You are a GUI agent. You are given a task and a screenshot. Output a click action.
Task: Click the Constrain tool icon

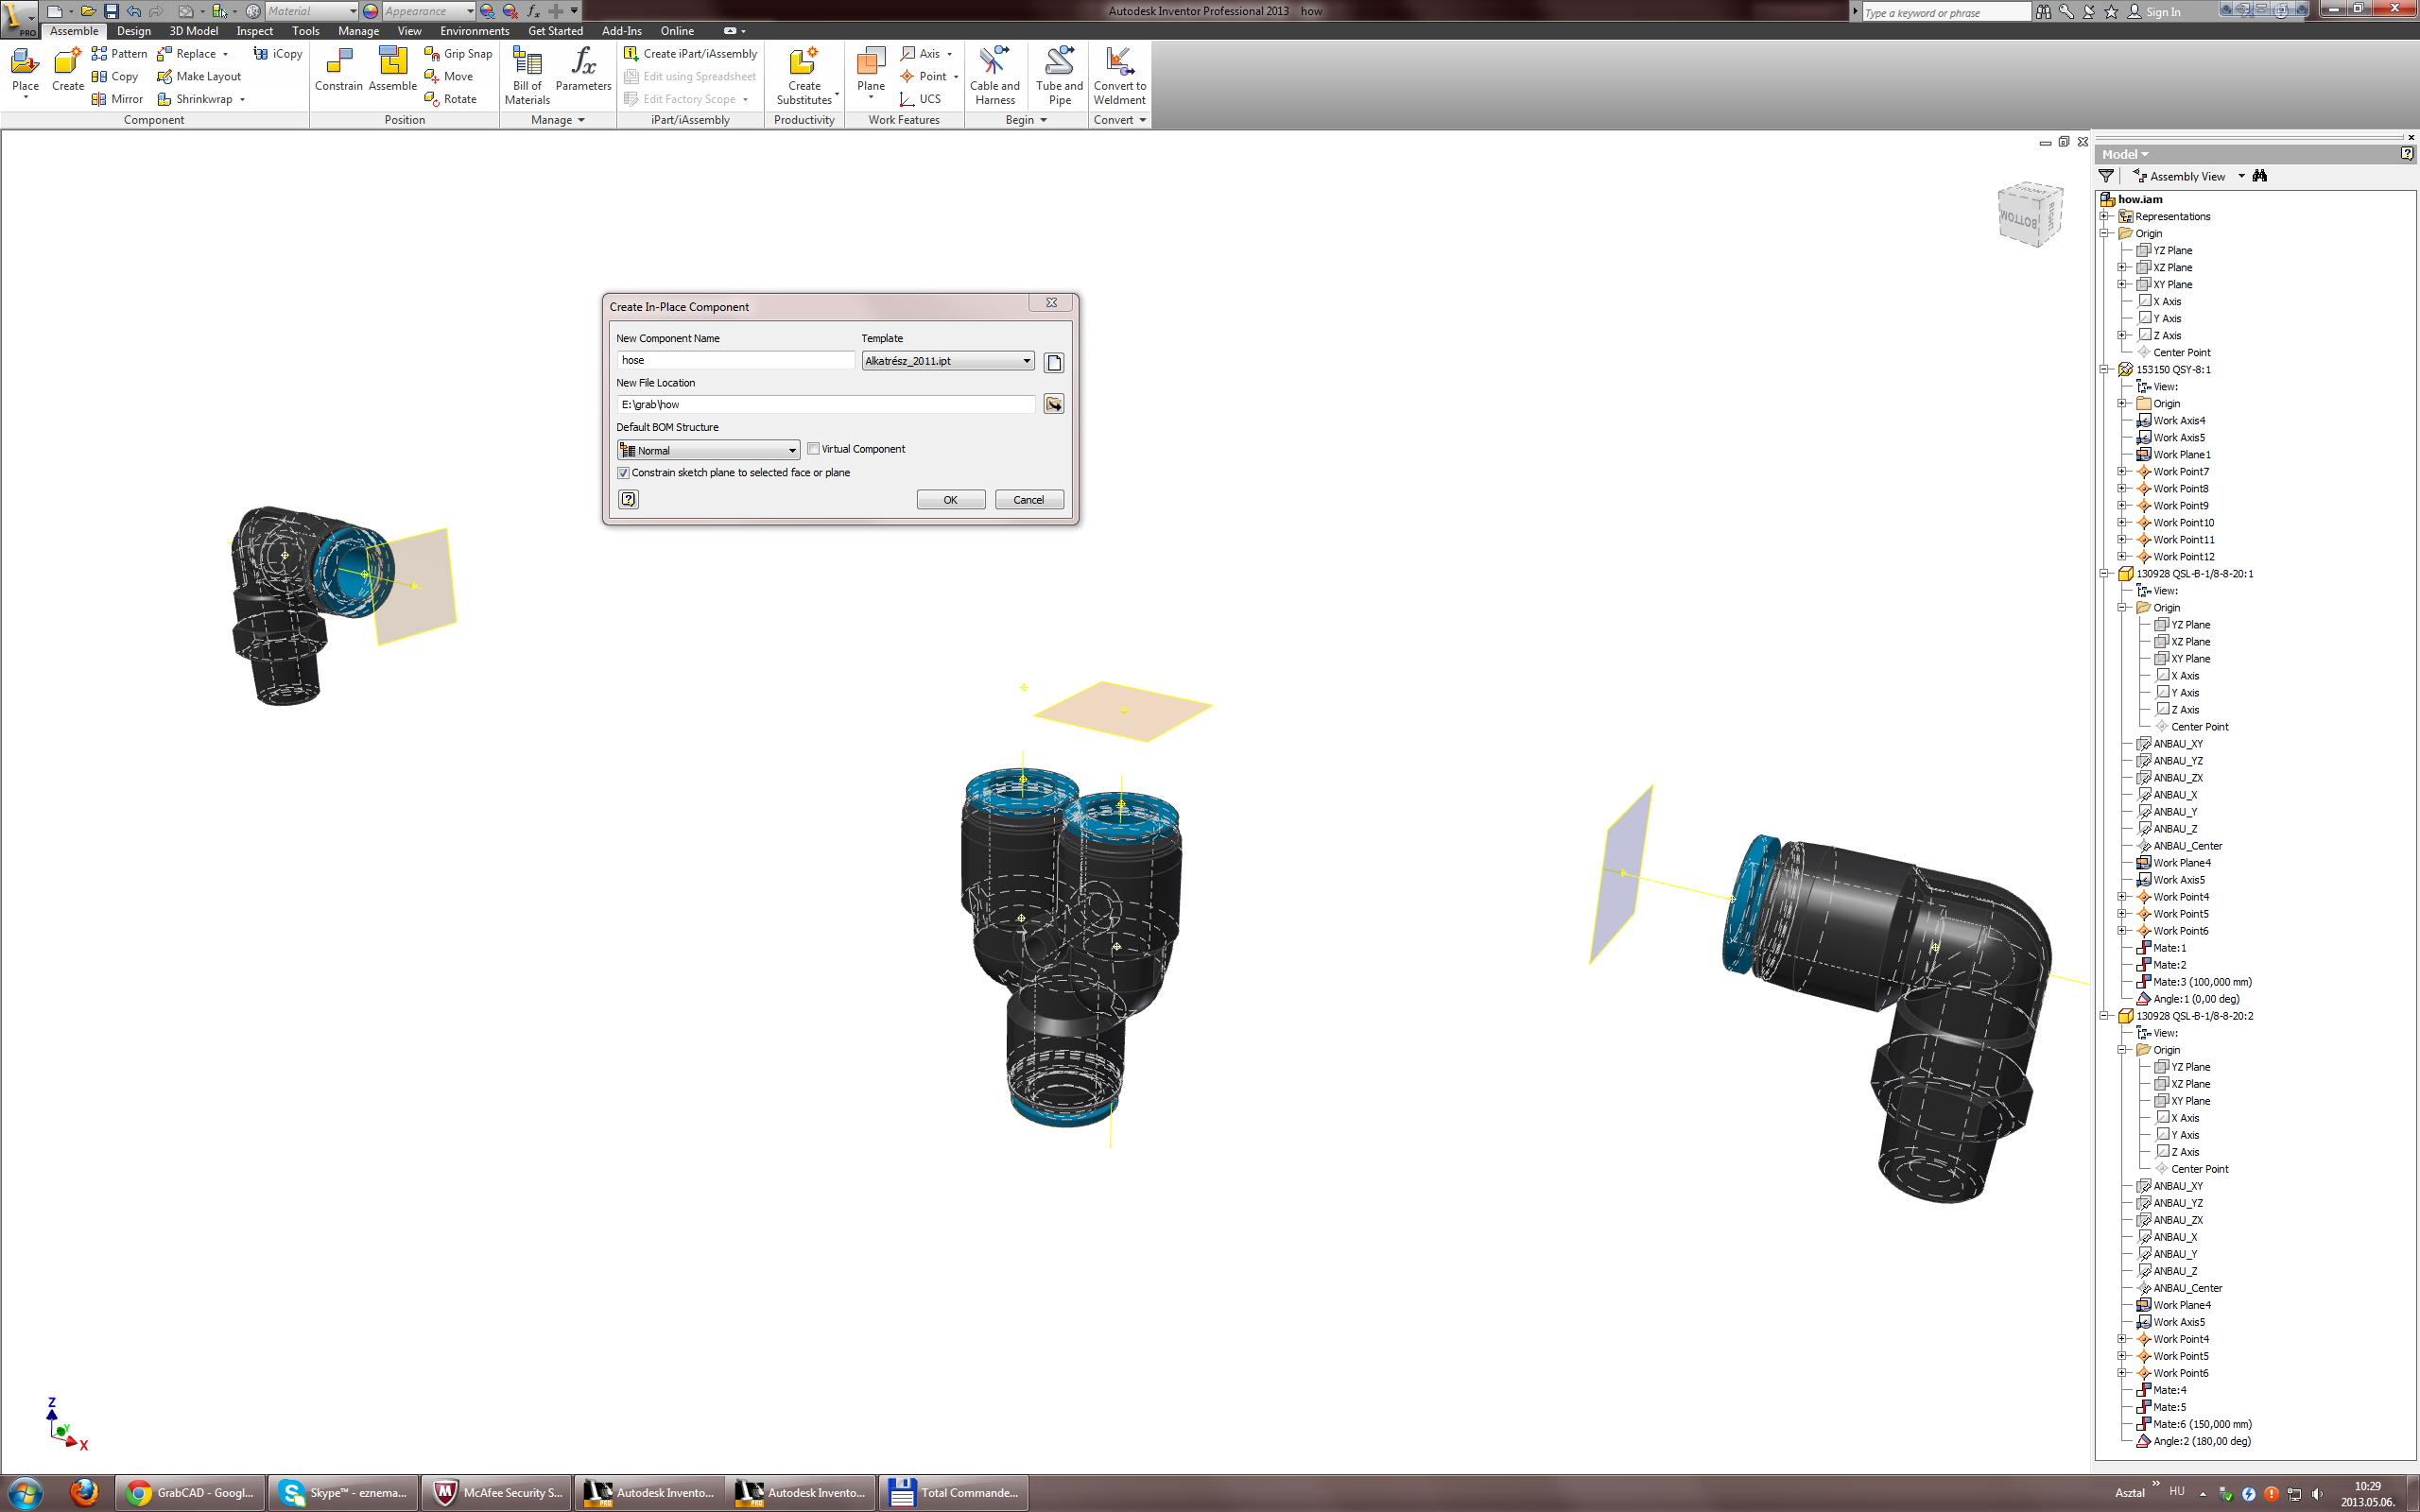pos(338,64)
